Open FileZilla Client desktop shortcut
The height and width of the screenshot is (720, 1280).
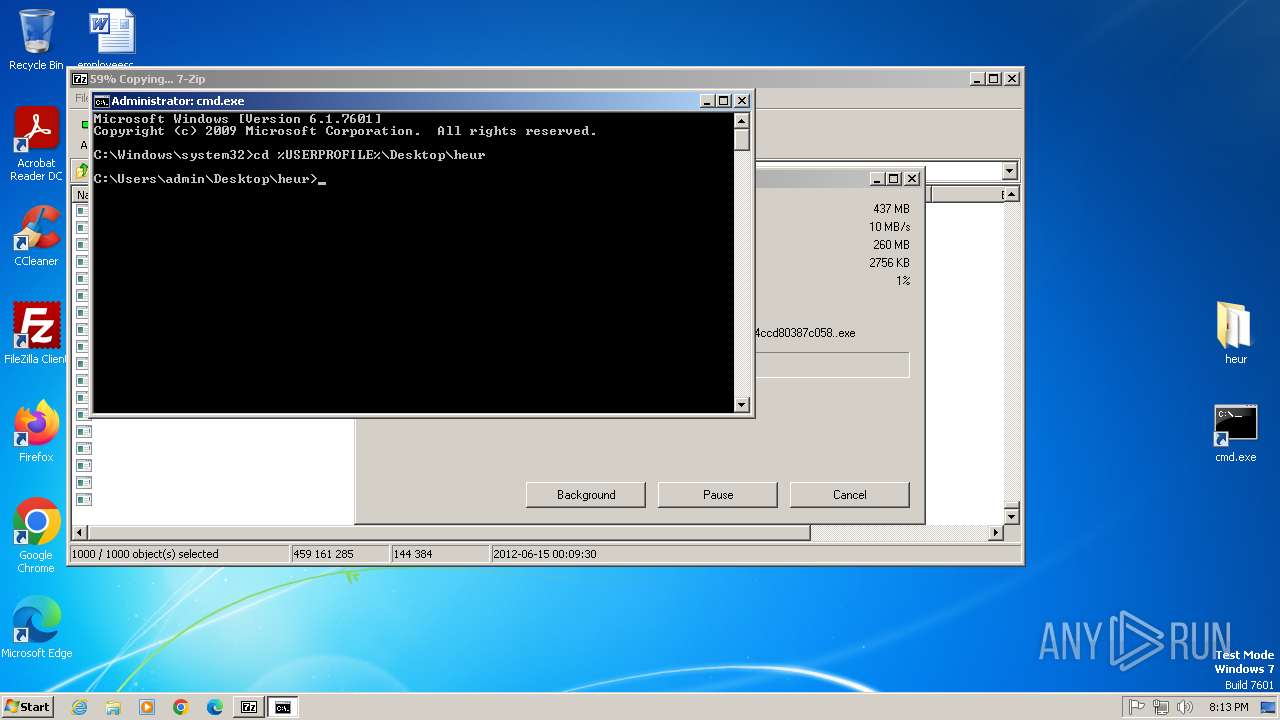click(36, 334)
